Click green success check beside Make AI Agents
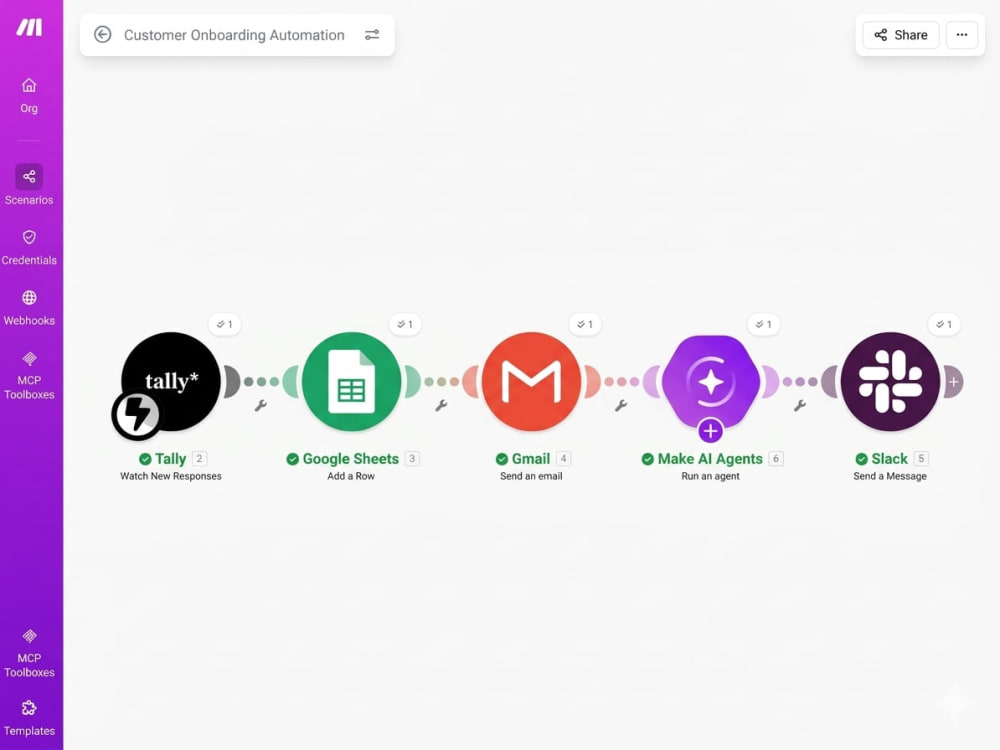The image size is (1000, 750). click(x=648, y=459)
